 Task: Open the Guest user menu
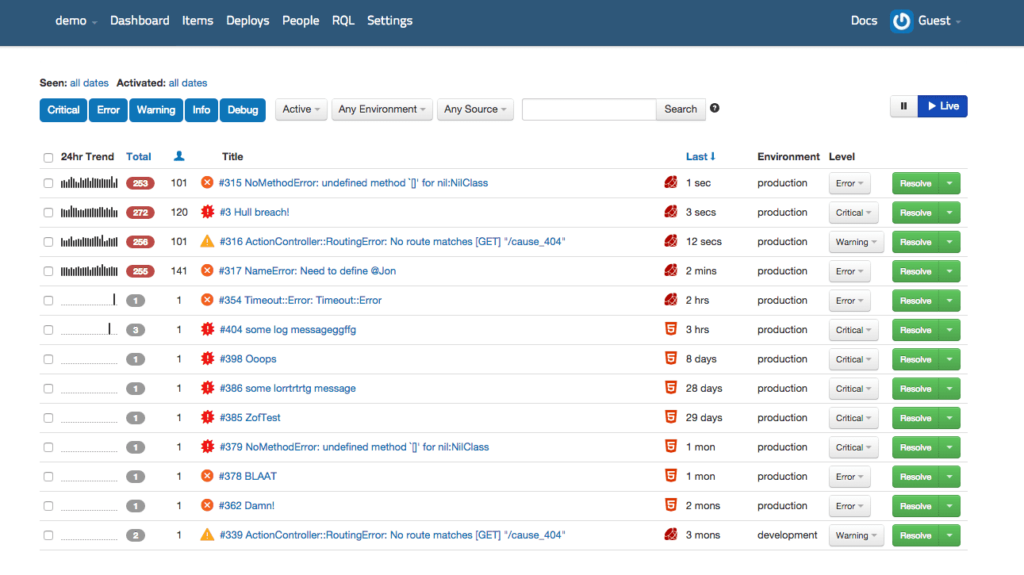tap(939, 21)
